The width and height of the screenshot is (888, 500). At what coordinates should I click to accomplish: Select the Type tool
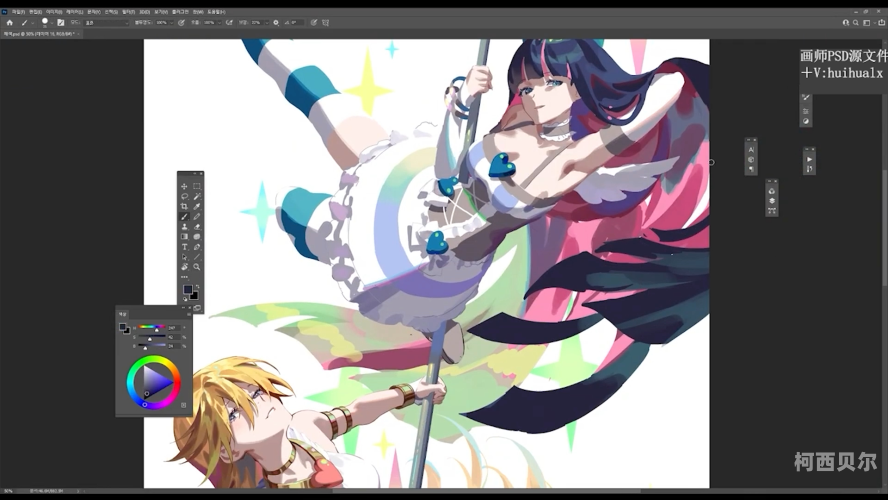coord(184,247)
